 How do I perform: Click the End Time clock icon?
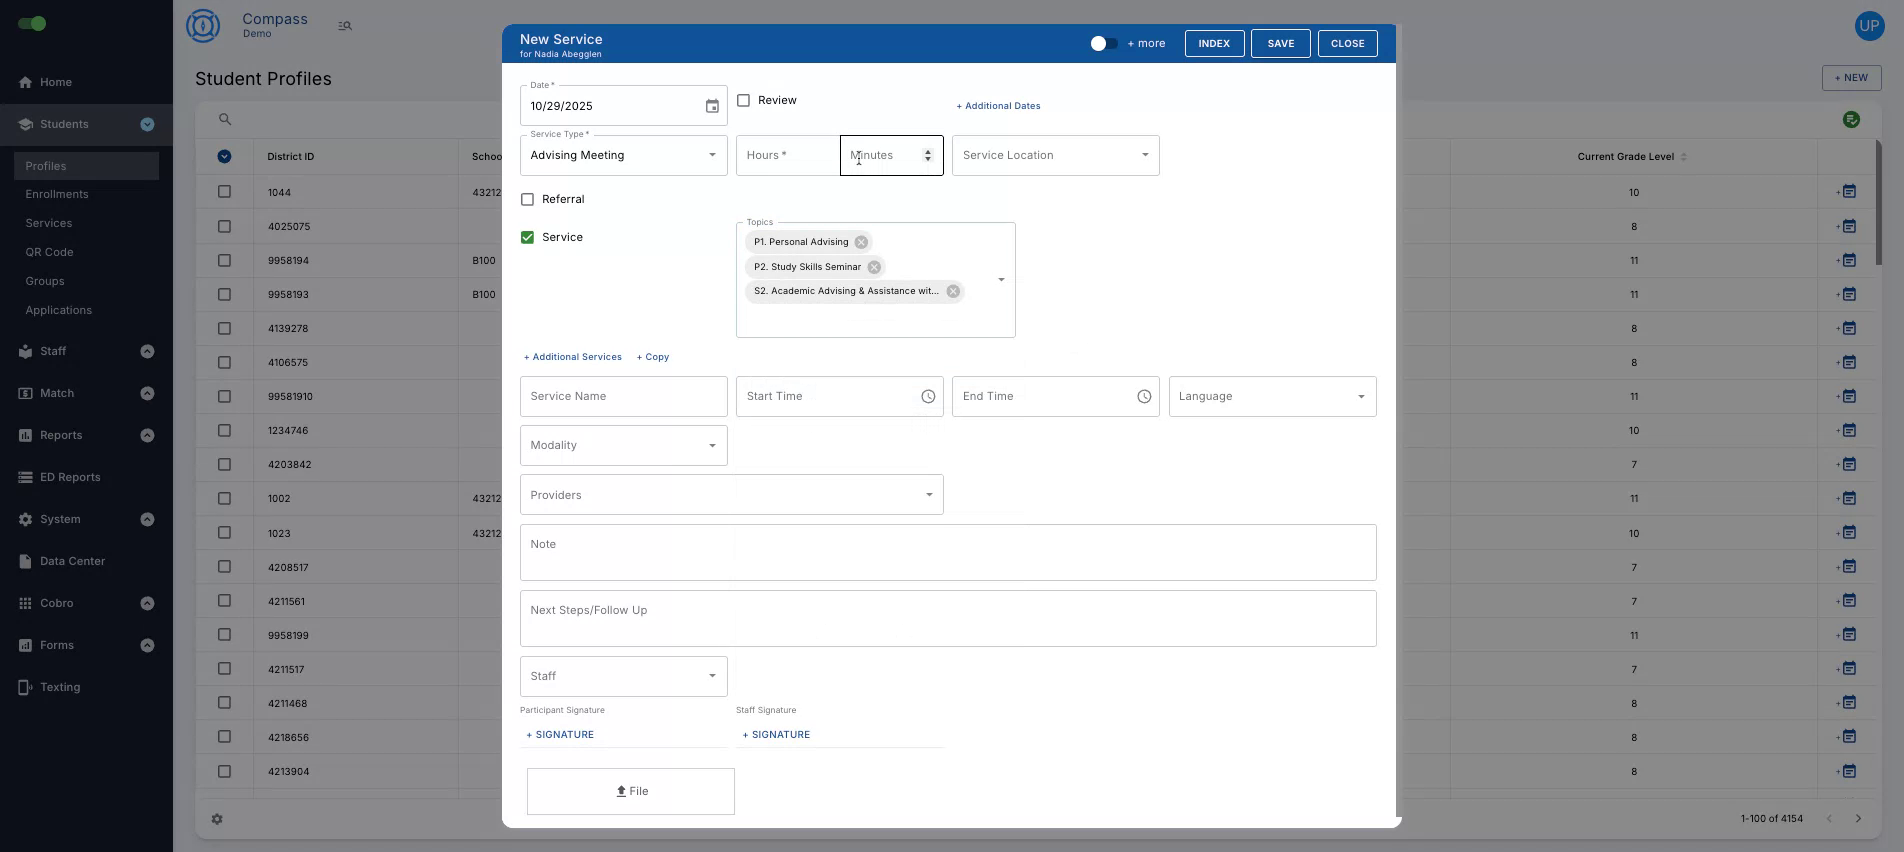(1144, 397)
